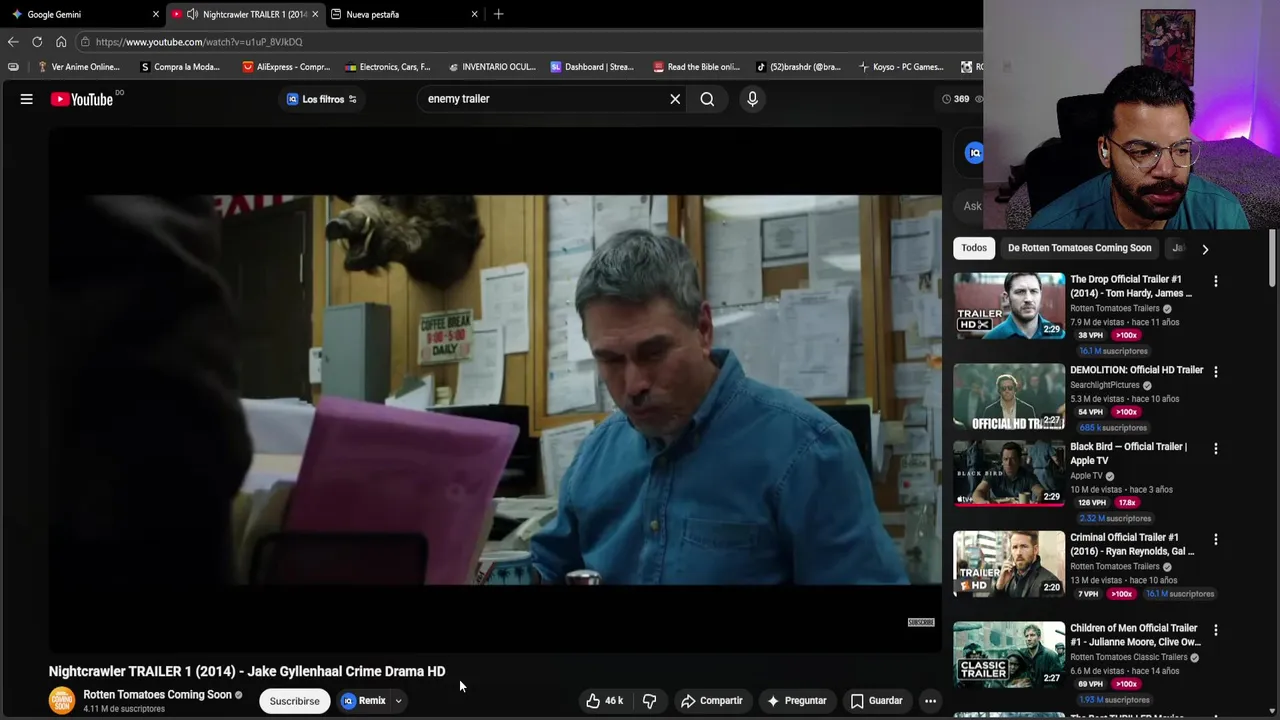Viewport: 1280px width, 720px height.
Task: Expand the Remix dropdown arrow
Action: pyautogui.click(x=398, y=701)
